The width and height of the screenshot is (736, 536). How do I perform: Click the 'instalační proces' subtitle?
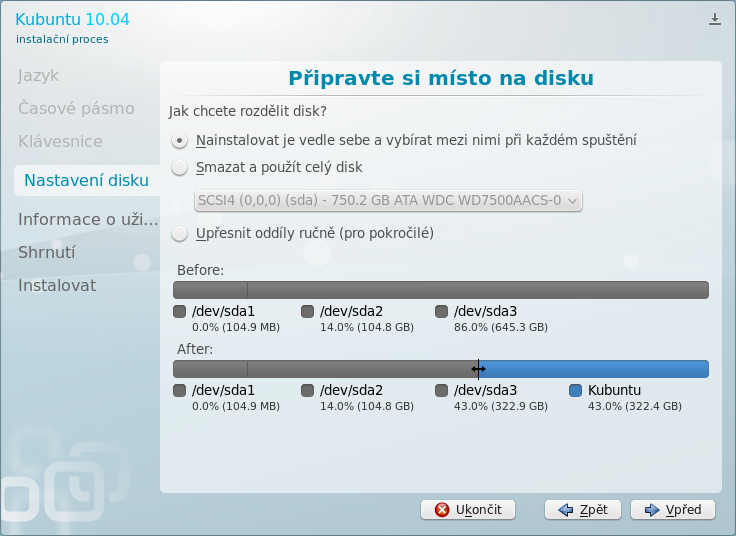point(62,39)
